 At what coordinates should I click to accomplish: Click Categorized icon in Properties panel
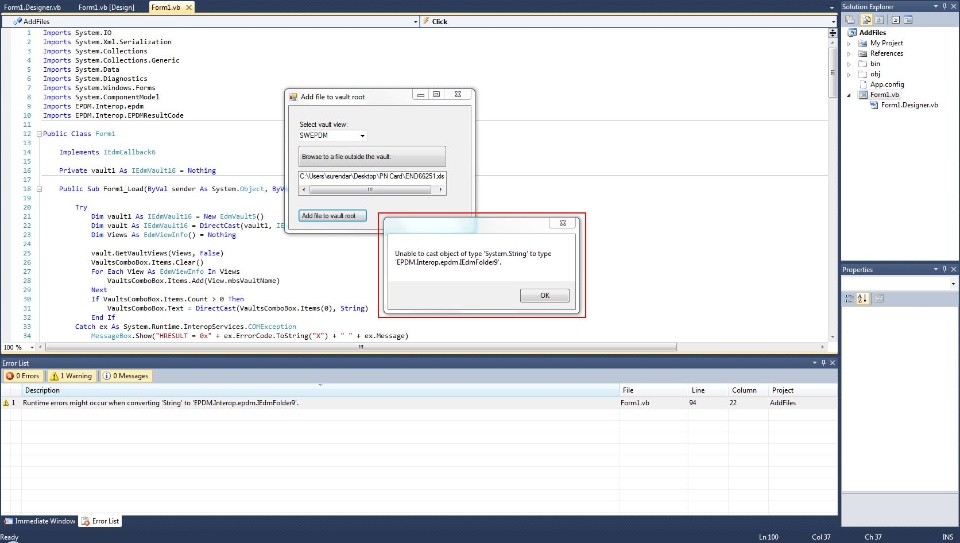849,299
